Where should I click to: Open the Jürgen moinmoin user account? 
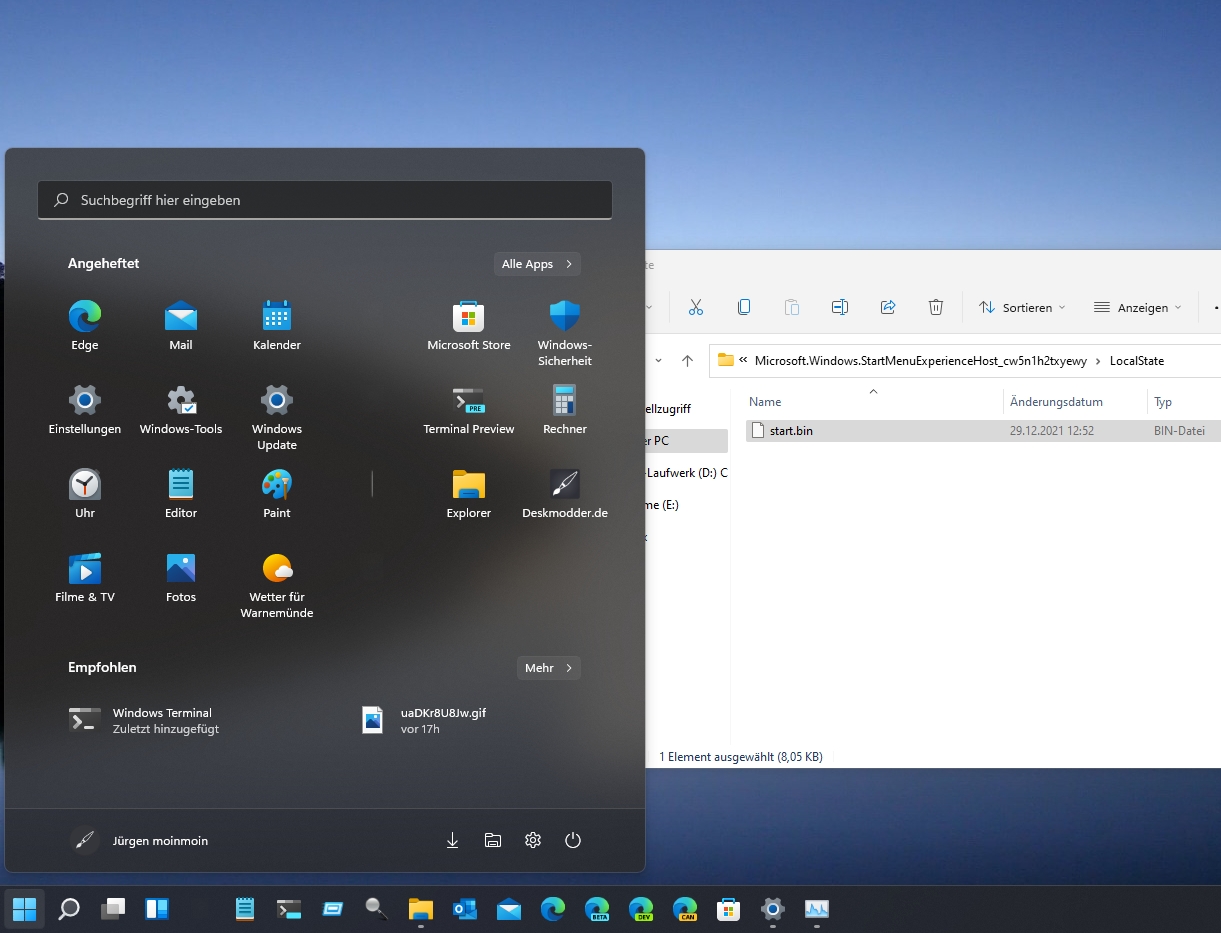point(139,841)
